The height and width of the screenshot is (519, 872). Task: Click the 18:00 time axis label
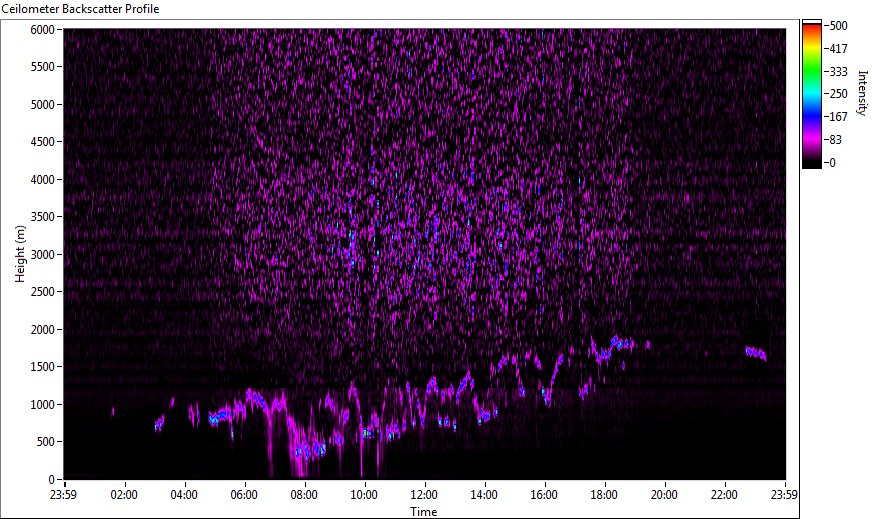tap(605, 495)
